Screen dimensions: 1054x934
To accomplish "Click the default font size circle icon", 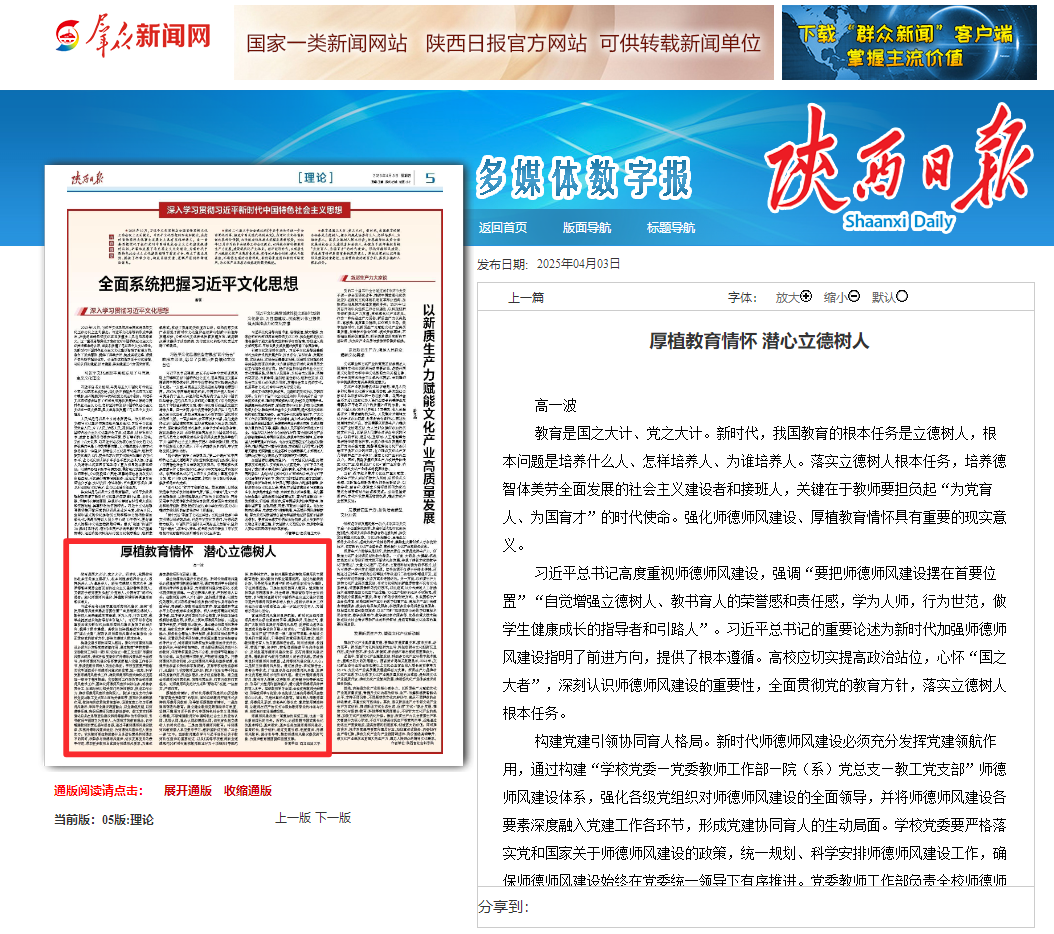I will pyautogui.click(x=902, y=296).
